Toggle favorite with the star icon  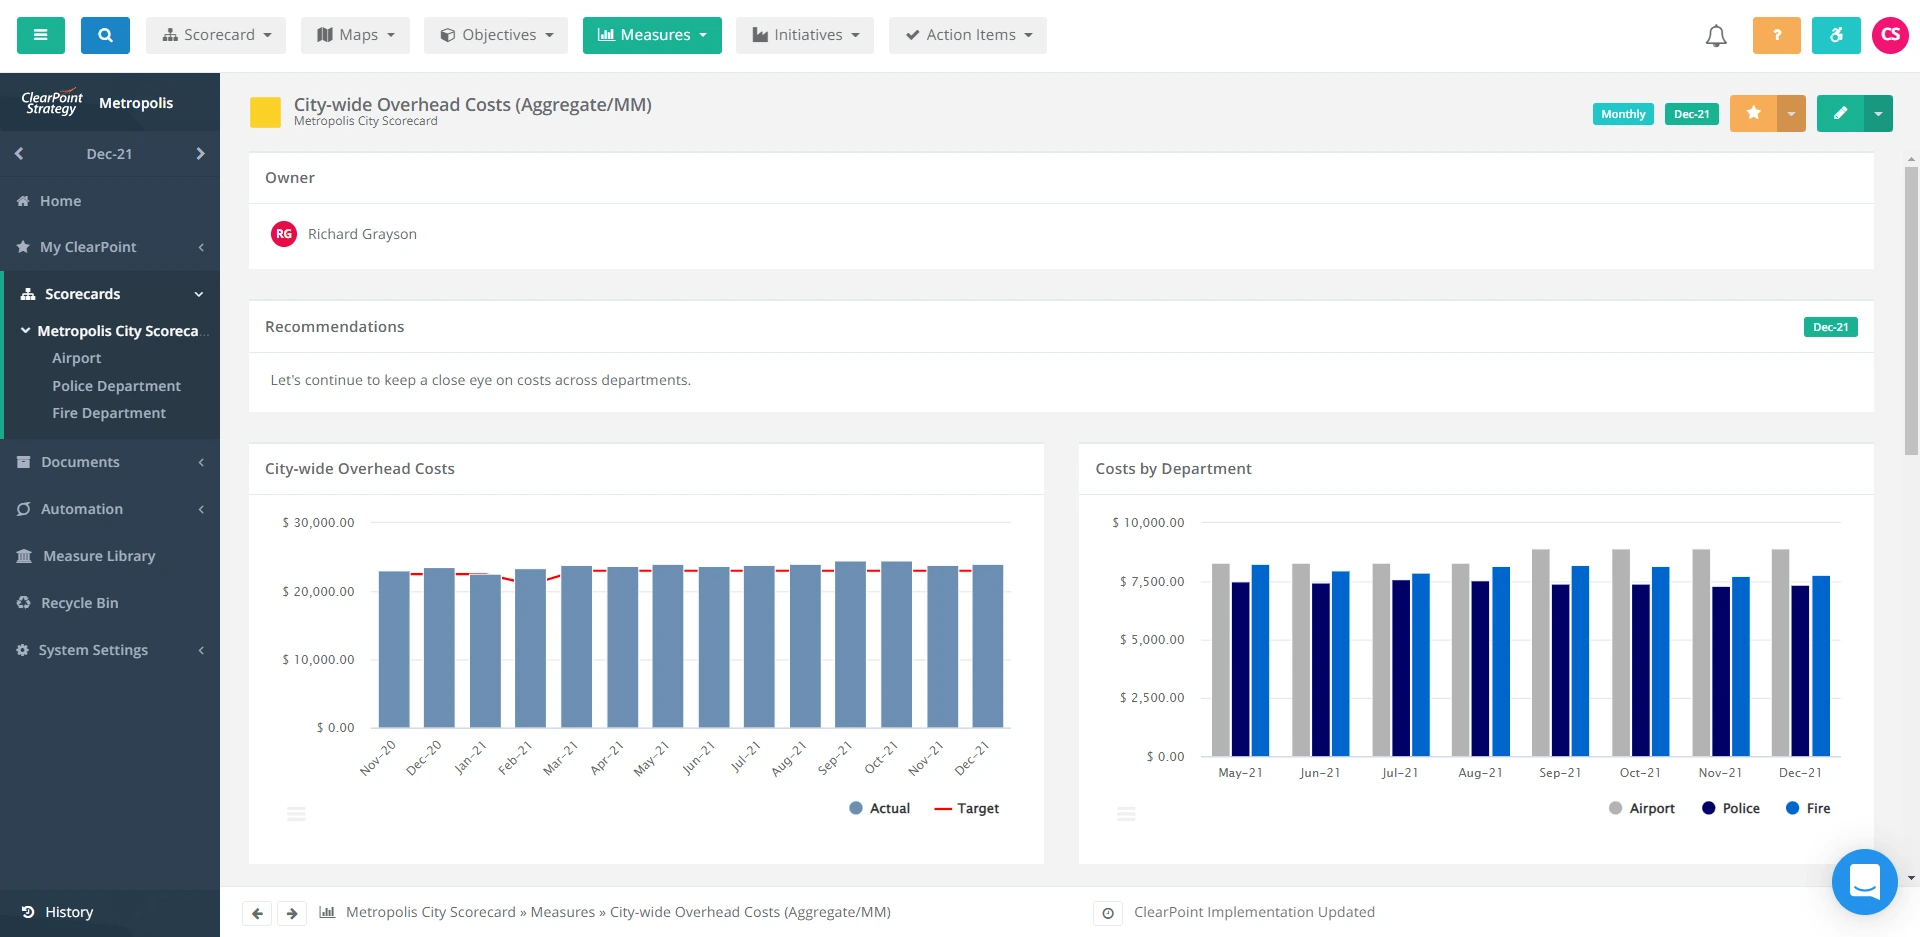point(1752,112)
